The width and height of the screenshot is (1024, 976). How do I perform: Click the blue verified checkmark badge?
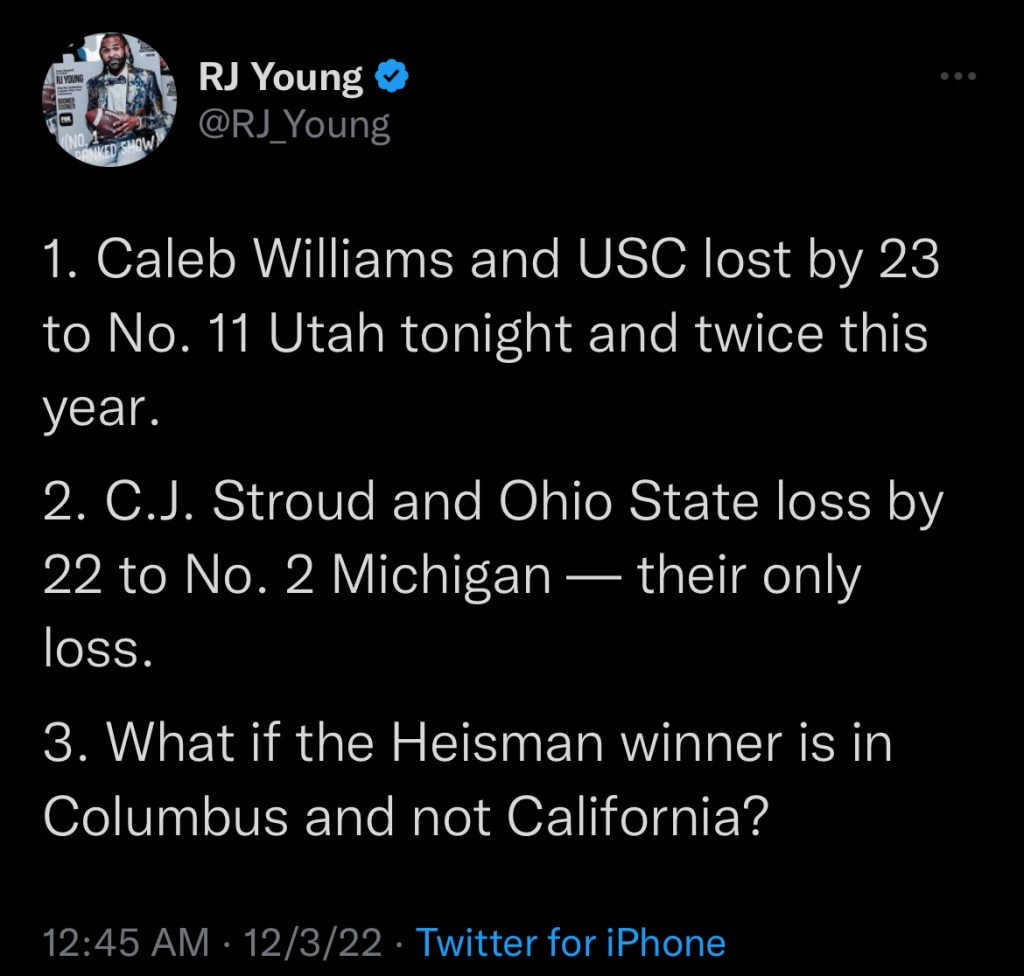click(x=390, y=77)
